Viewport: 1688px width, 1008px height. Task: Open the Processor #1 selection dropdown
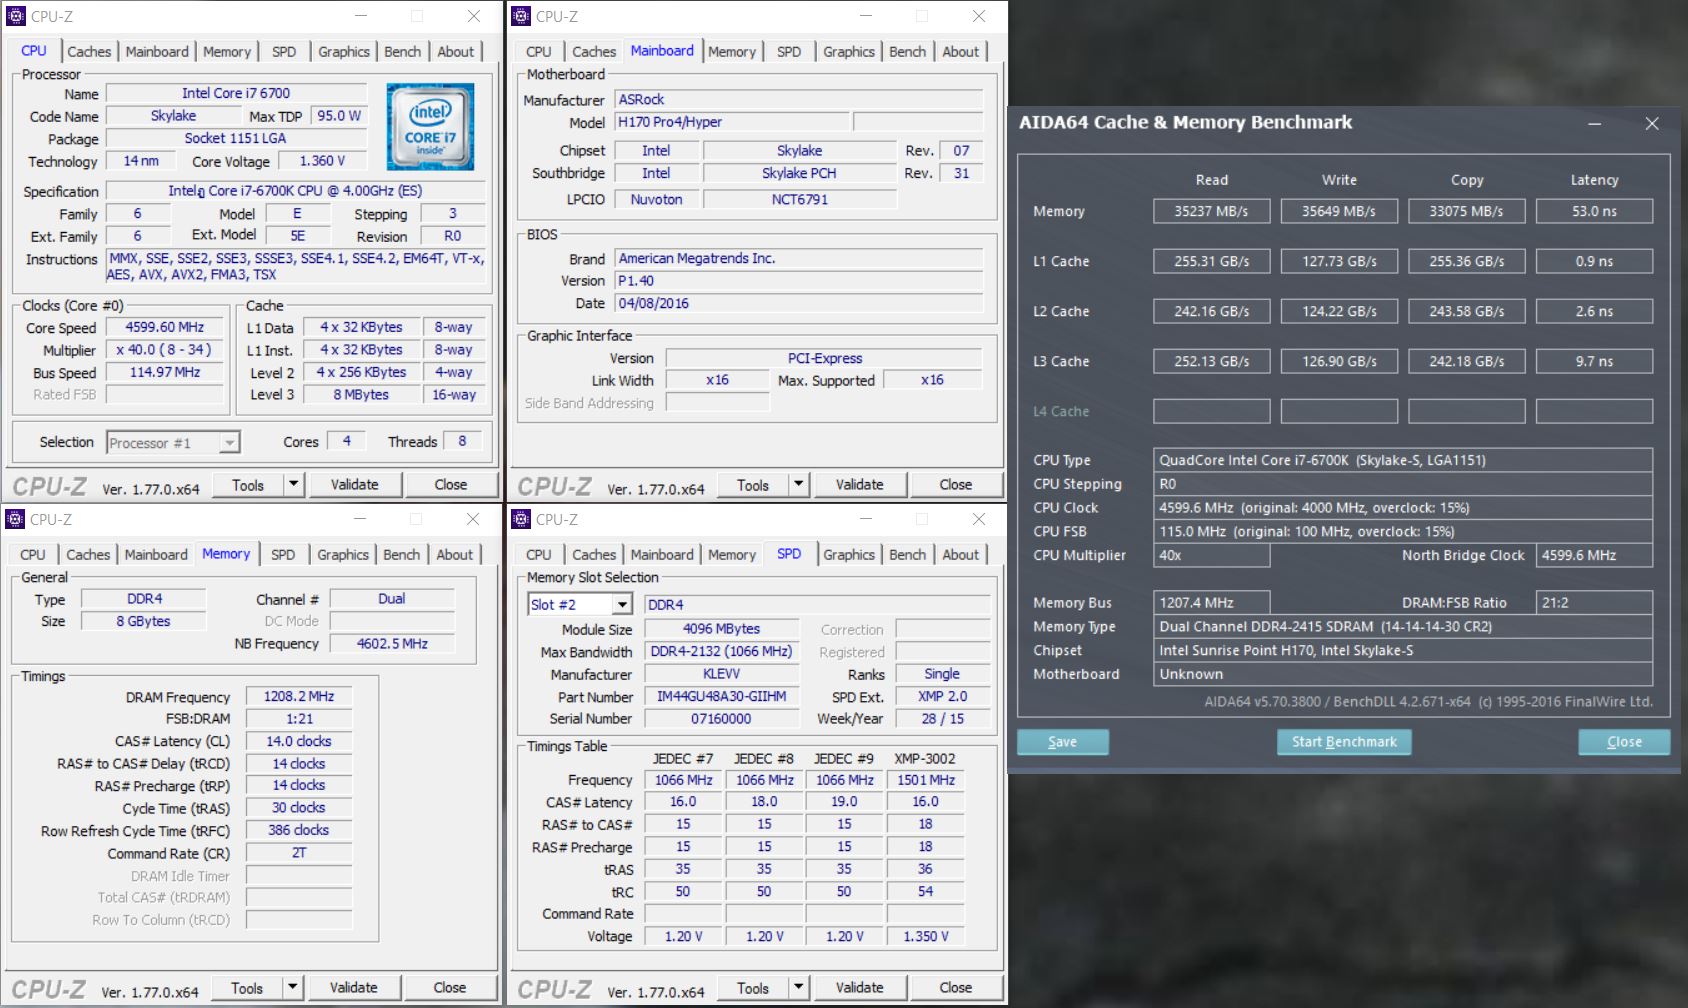point(229,442)
